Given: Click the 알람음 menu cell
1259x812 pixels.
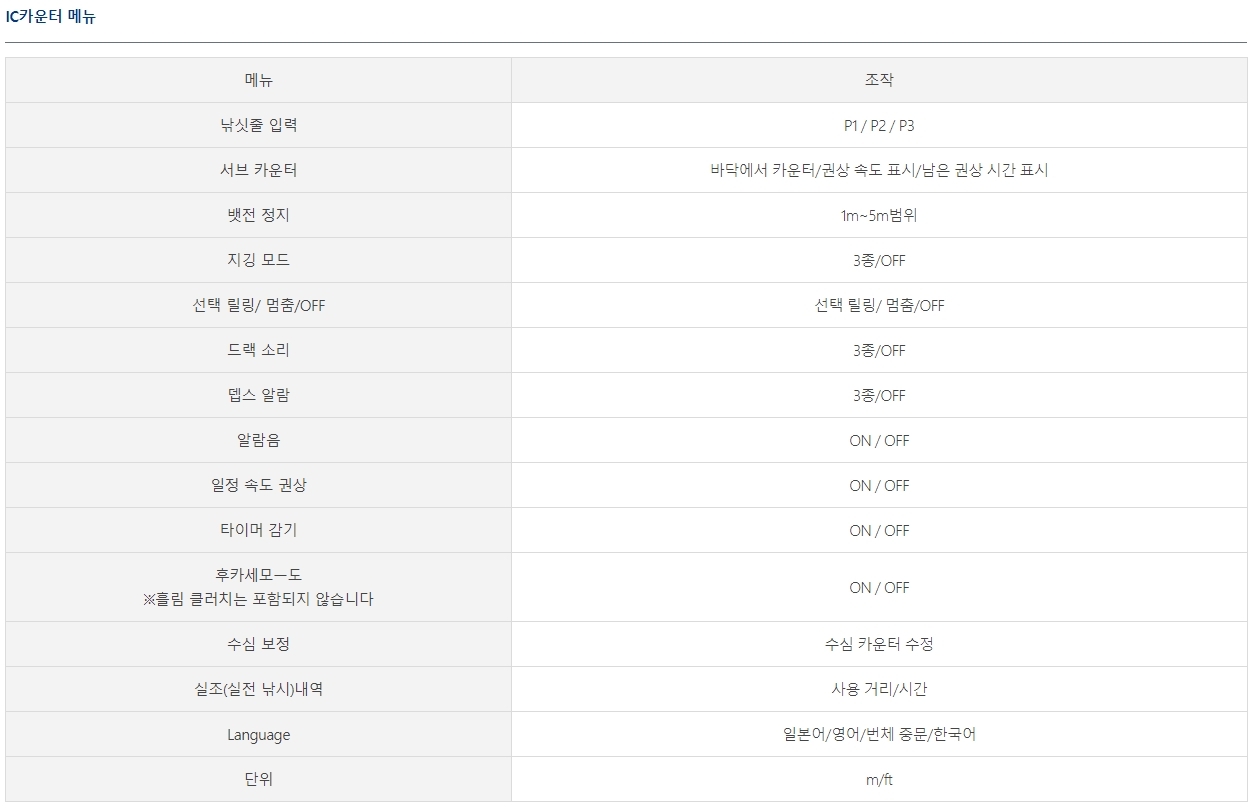Looking at the screenshot, I should coord(258,440).
